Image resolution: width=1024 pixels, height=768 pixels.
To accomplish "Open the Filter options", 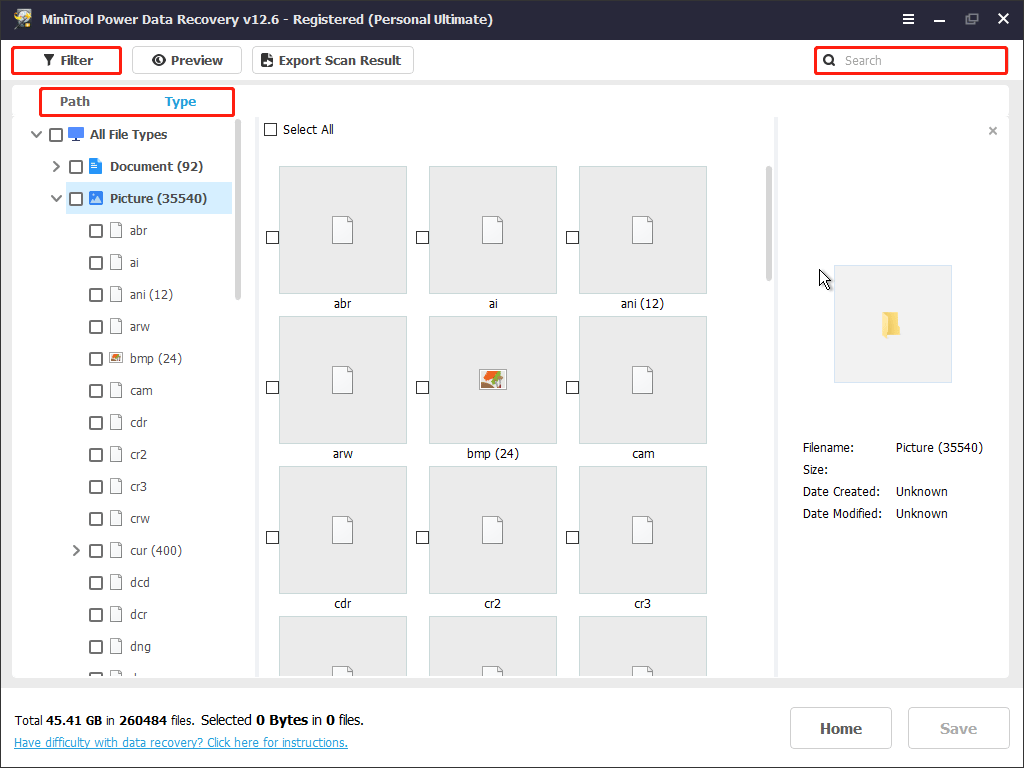I will [66, 60].
